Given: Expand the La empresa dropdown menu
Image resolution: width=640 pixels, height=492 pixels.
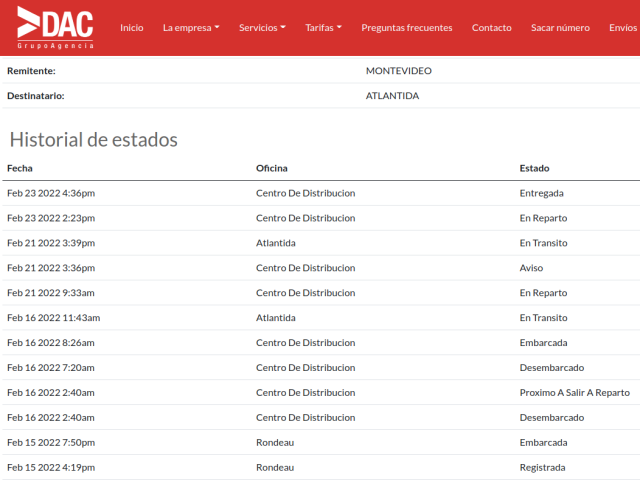Looking at the screenshot, I should (x=191, y=28).
